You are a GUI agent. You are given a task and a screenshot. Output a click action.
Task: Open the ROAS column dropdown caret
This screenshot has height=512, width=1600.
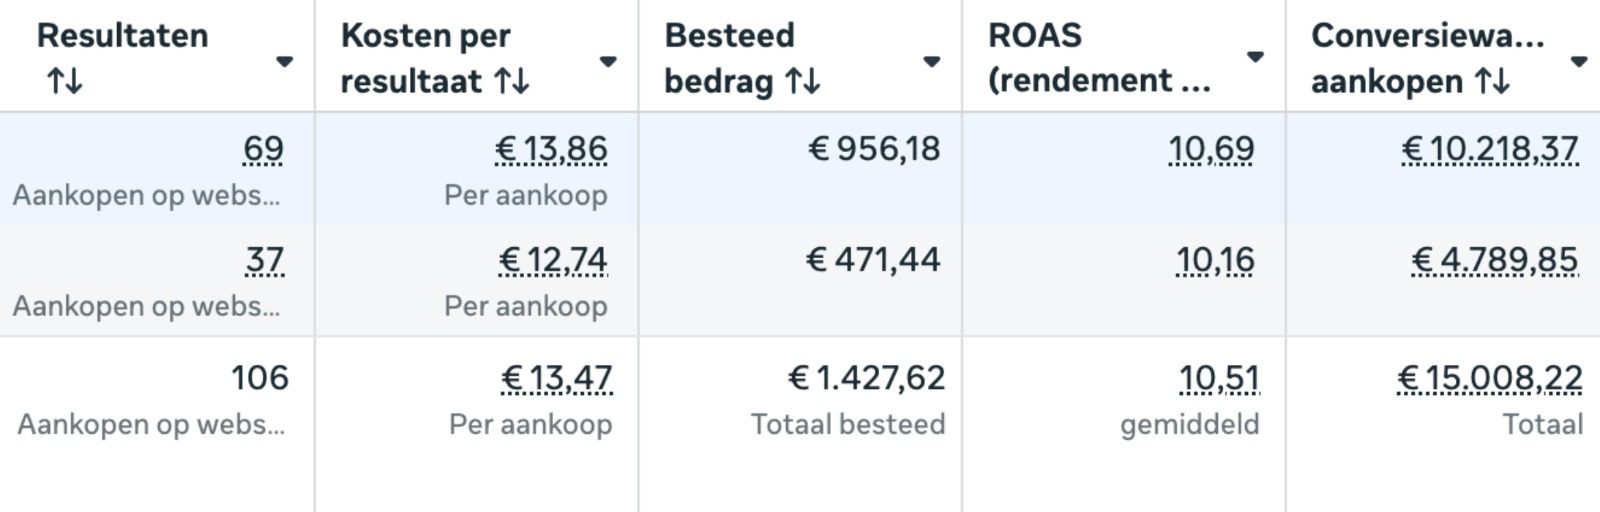tap(1254, 56)
